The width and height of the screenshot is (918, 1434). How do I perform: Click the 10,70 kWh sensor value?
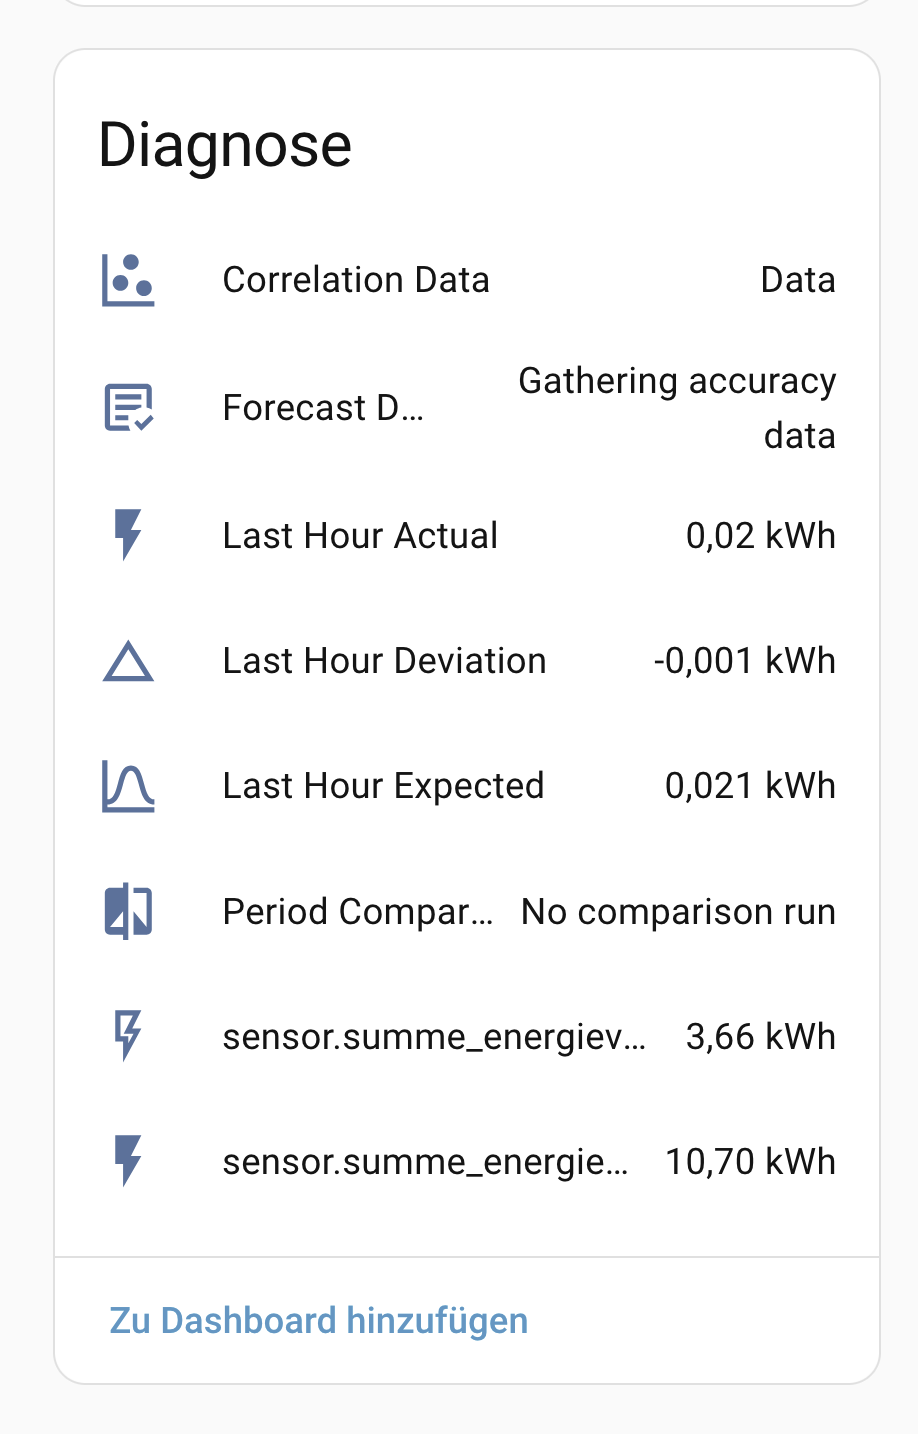click(750, 1162)
